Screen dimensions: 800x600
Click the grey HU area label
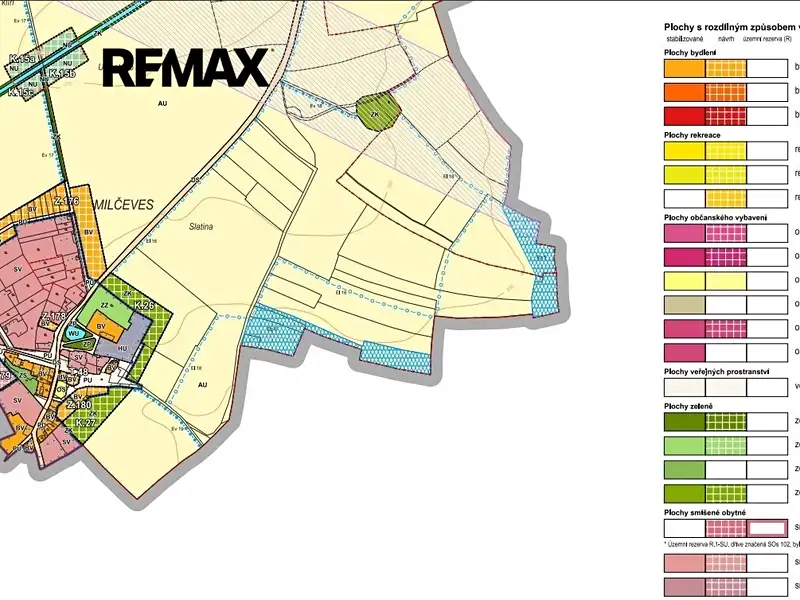click(122, 349)
